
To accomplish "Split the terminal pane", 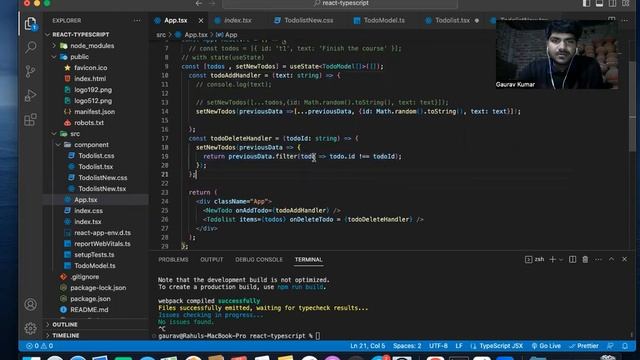I will pyautogui.click(x=573, y=259).
